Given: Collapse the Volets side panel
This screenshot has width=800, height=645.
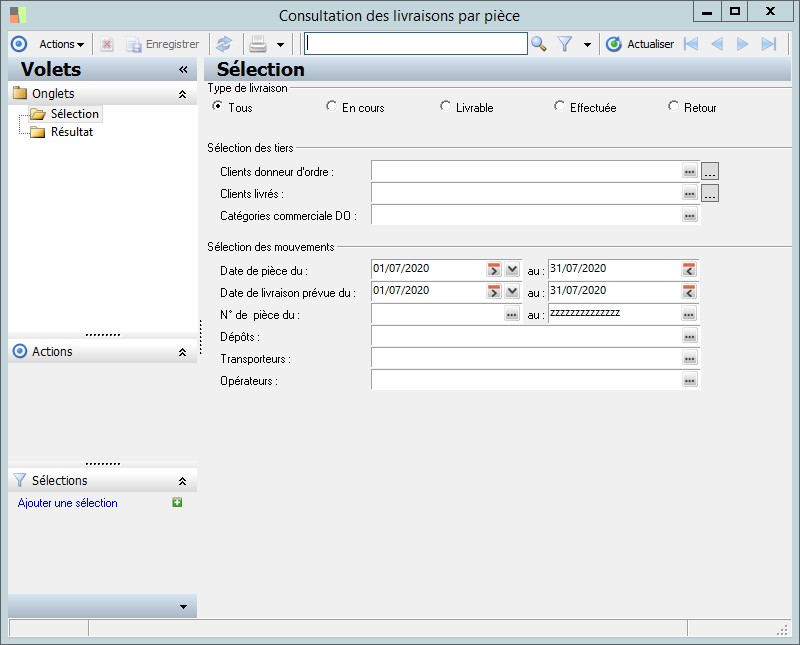Looking at the screenshot, I should pos(183,69).
